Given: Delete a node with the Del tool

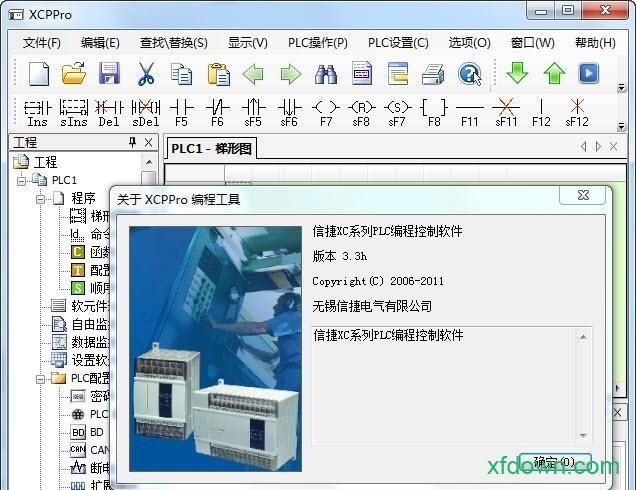Looking at the screenshot, I should 109,113.
